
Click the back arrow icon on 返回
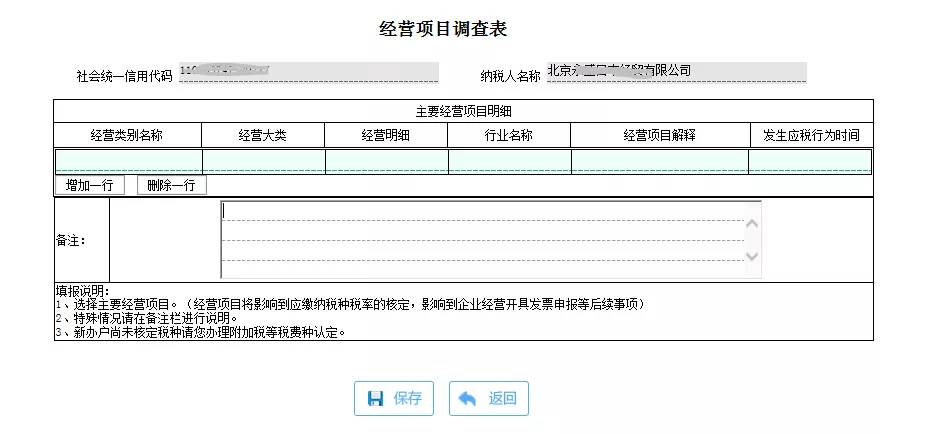click(467, 399)
